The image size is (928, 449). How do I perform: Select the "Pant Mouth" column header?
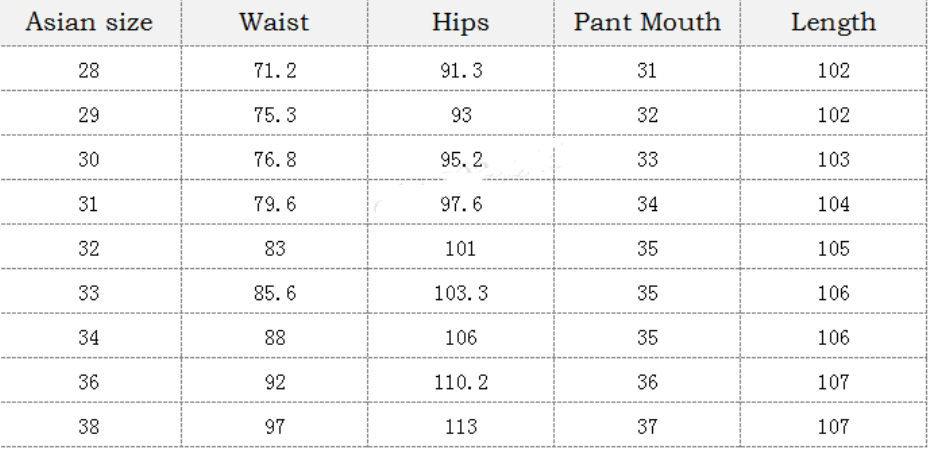click(647, 23)
